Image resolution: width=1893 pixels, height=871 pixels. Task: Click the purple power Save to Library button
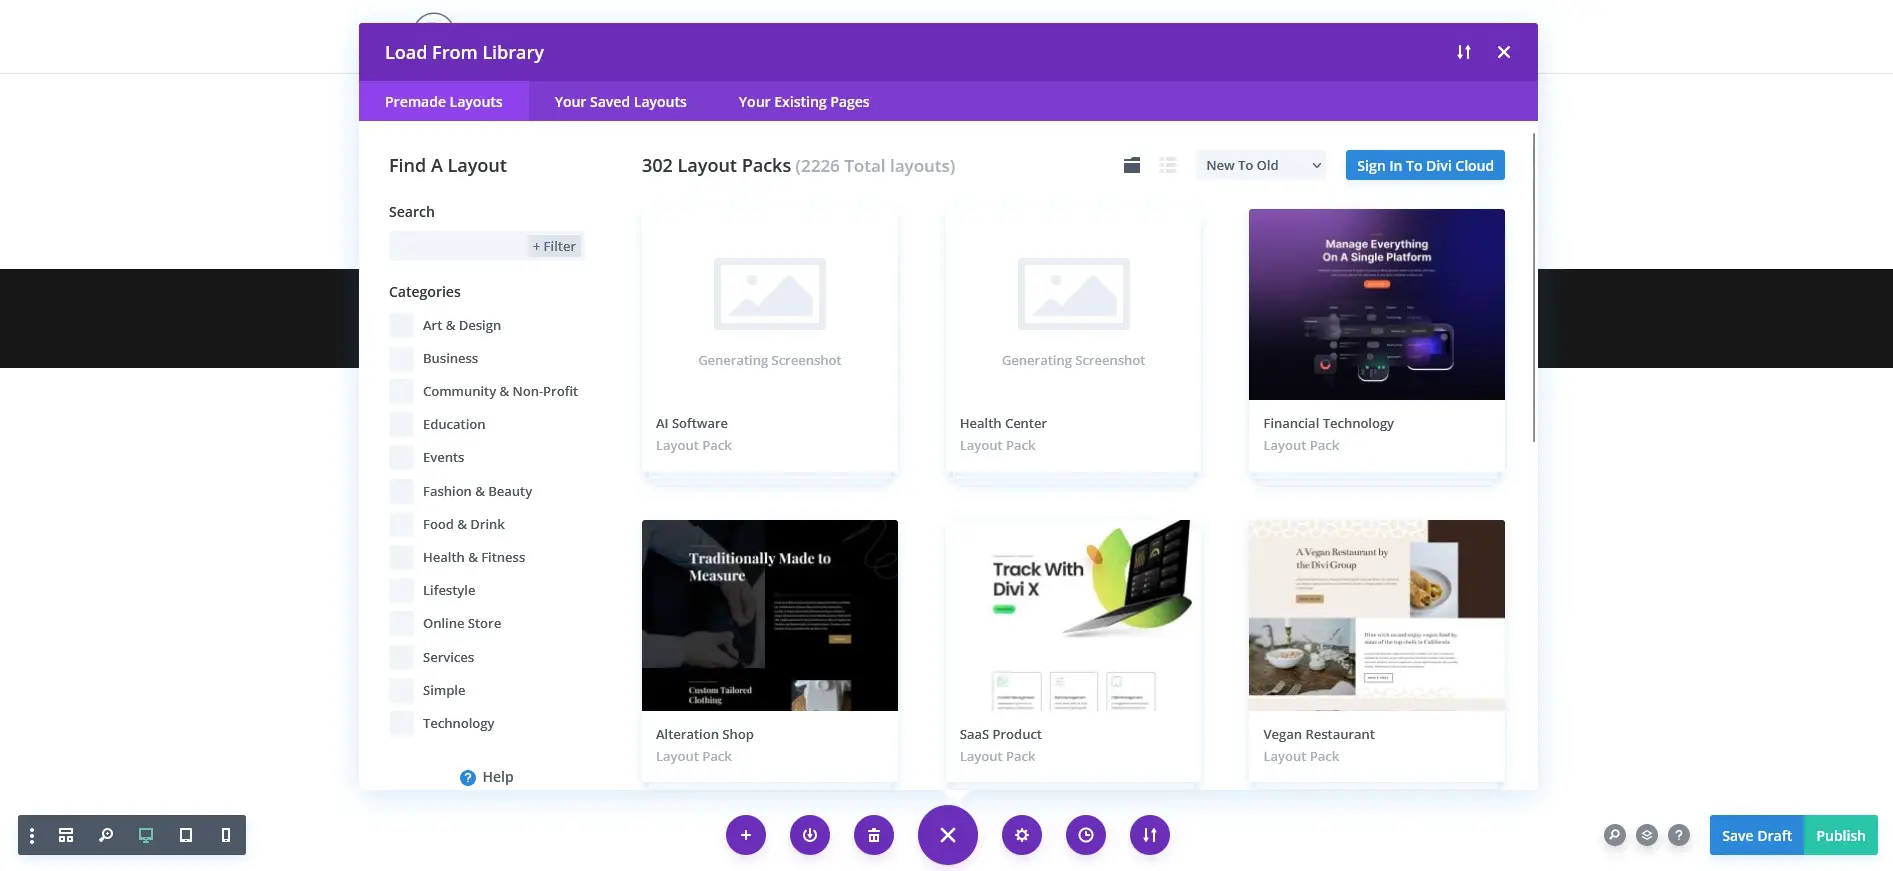click(x=810, y=835)
